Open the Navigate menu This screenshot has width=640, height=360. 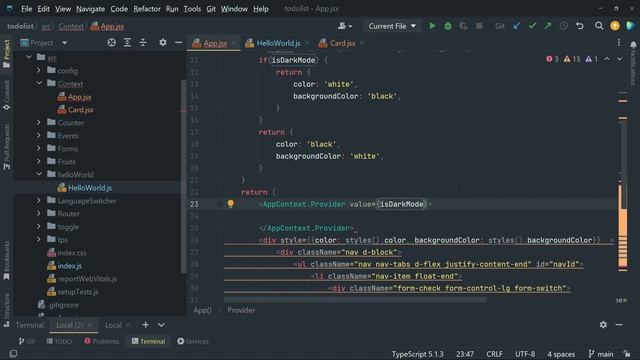(90, 9)
